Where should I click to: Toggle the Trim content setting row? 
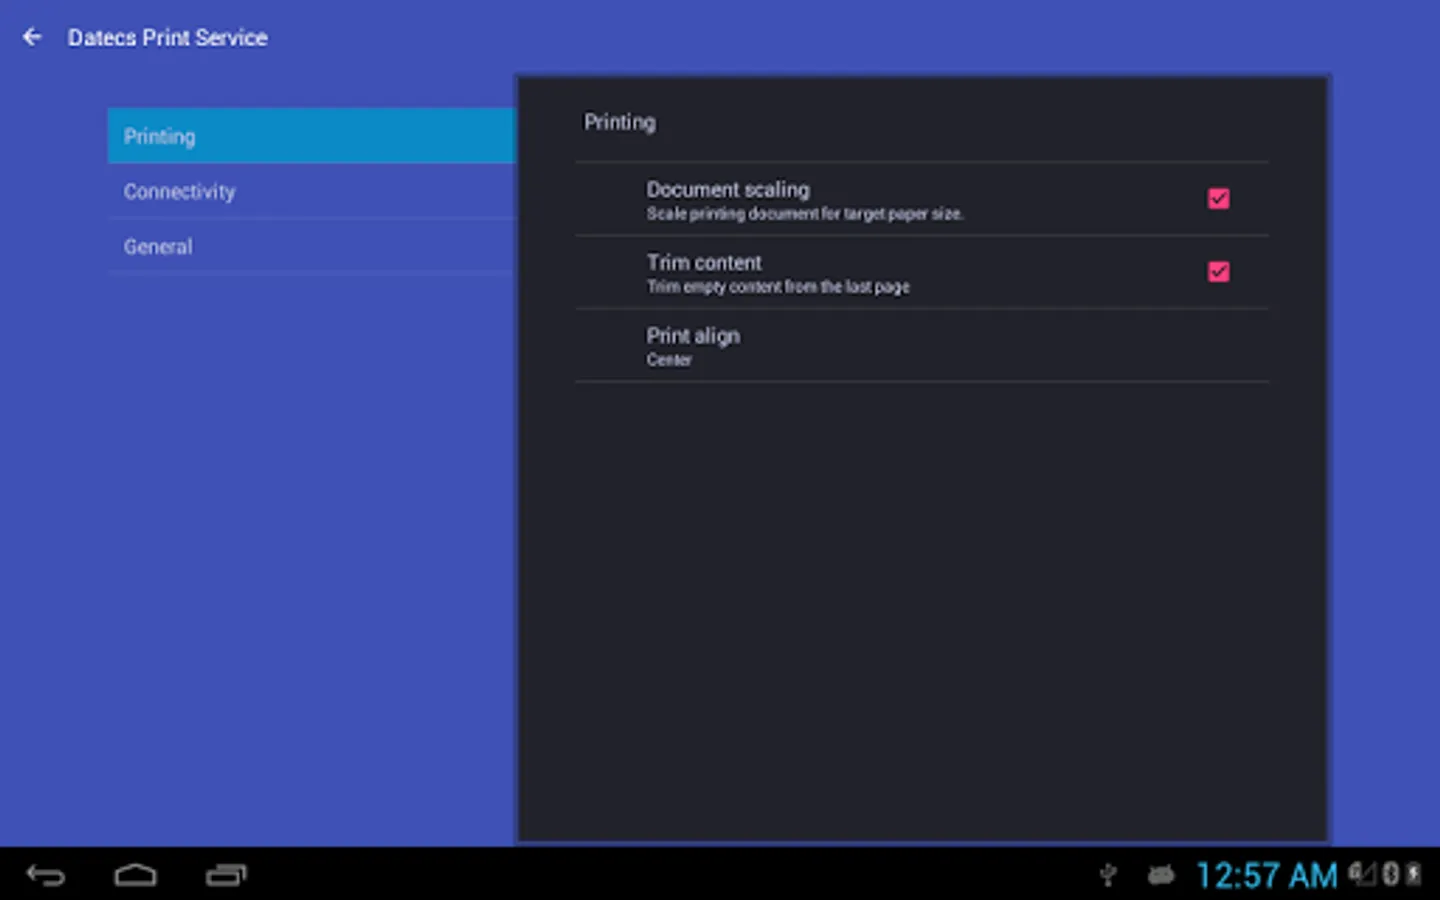pos(922,272)
